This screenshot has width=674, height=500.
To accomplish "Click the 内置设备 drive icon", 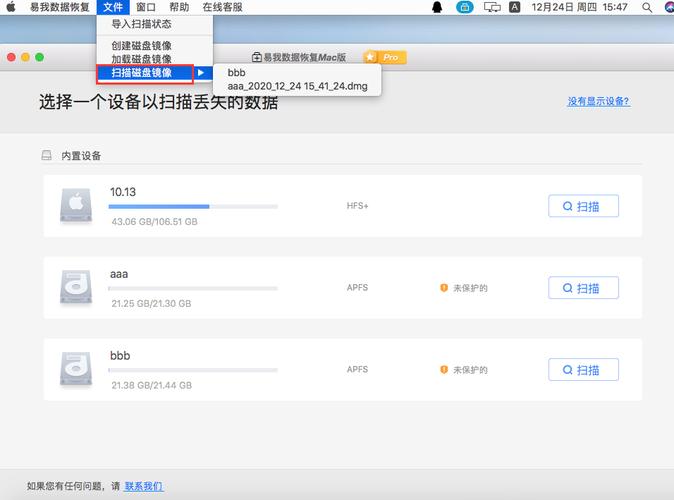I will pyautogui.click(x=46, y=155).
